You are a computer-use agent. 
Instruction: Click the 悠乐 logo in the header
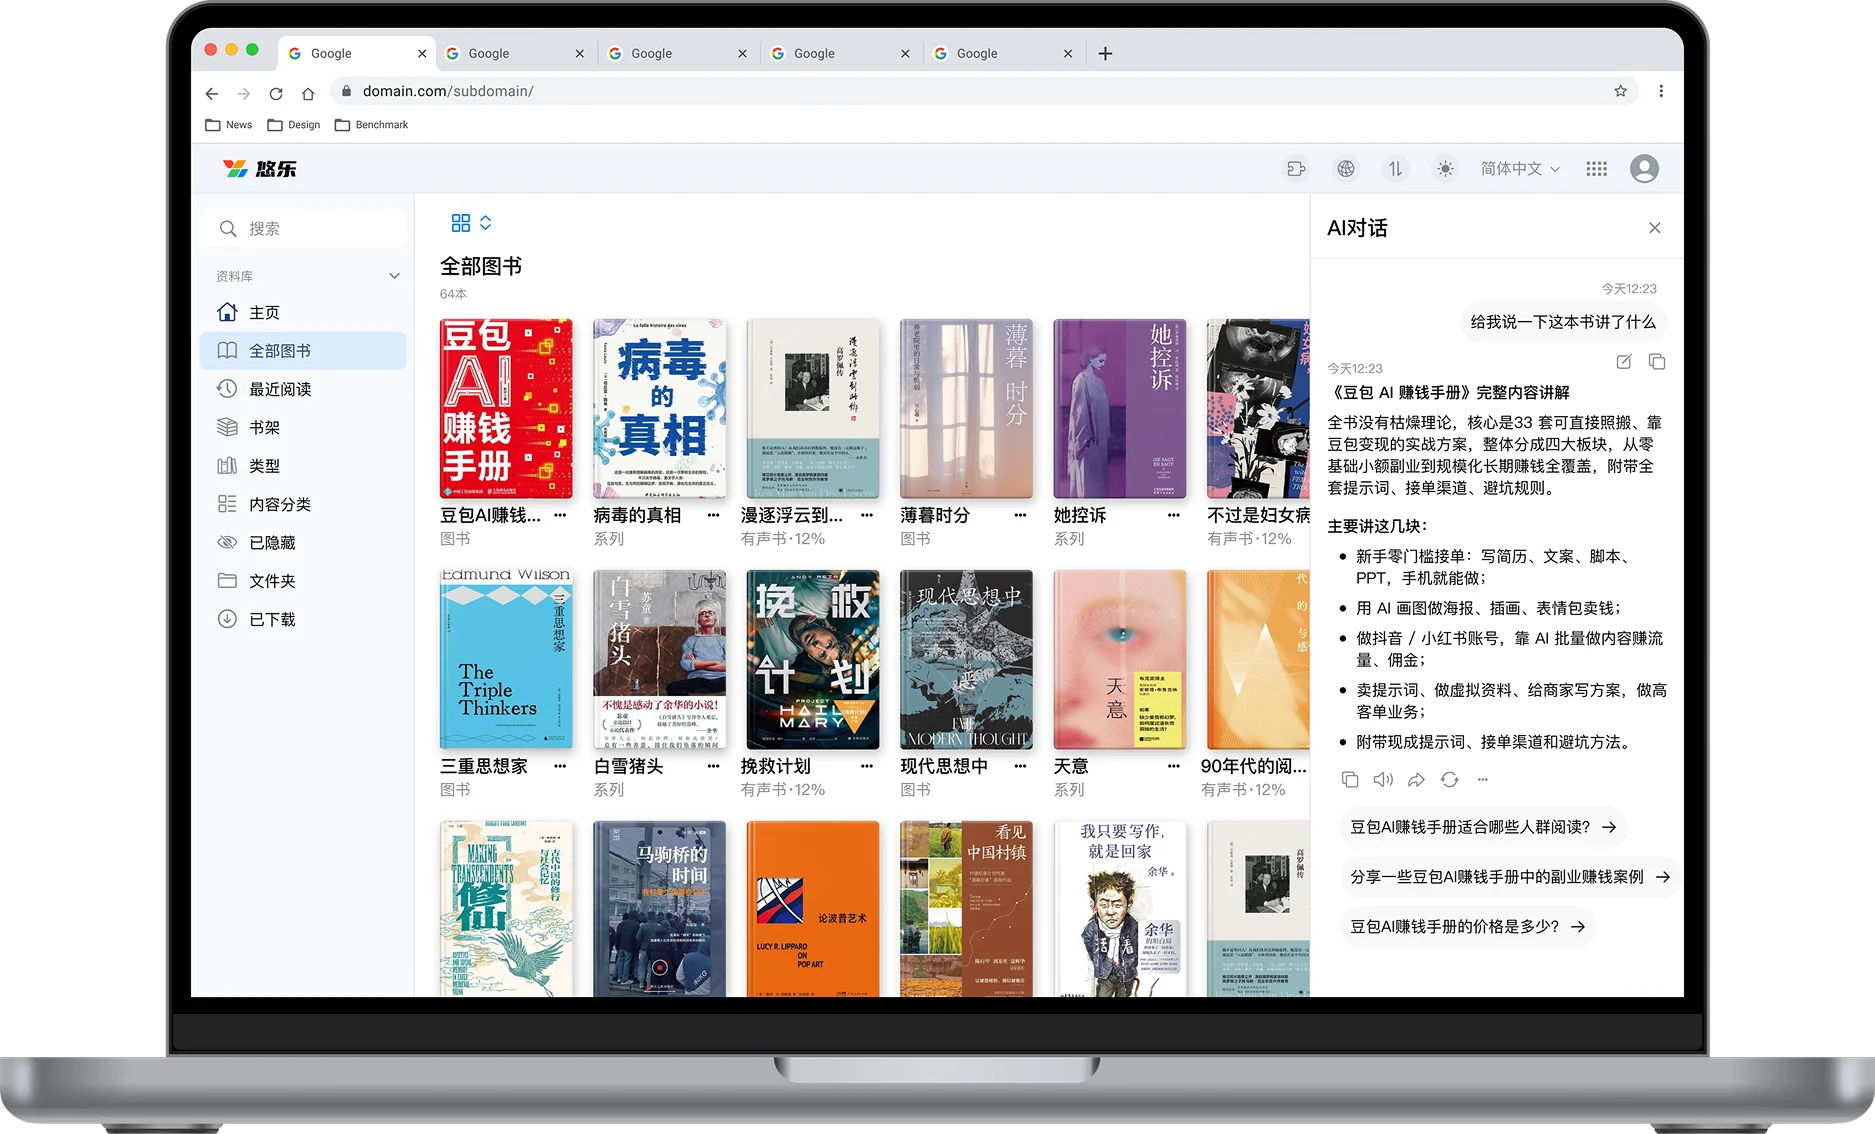[259, 169]
